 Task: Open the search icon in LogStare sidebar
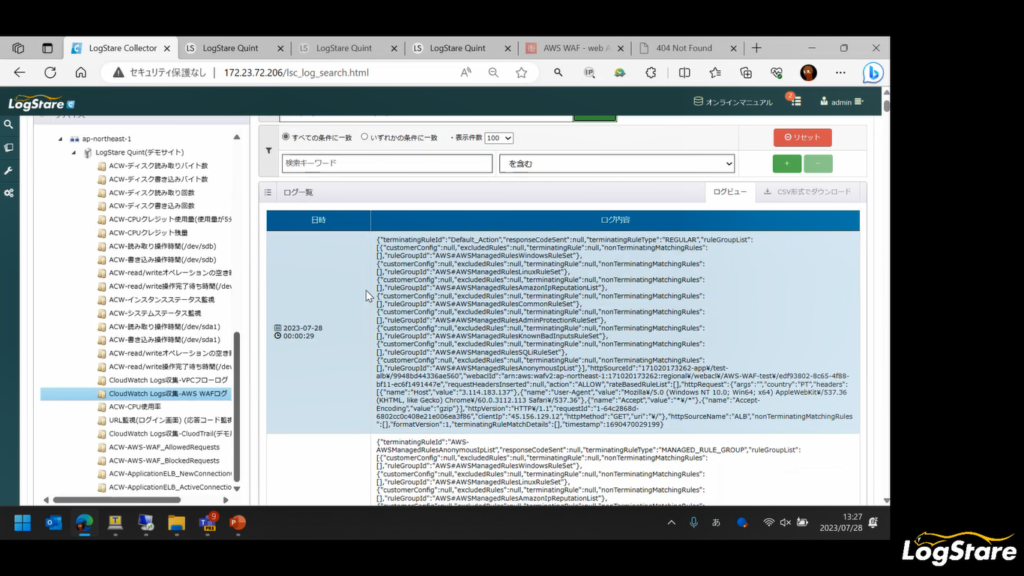click(x=8, y=124)
